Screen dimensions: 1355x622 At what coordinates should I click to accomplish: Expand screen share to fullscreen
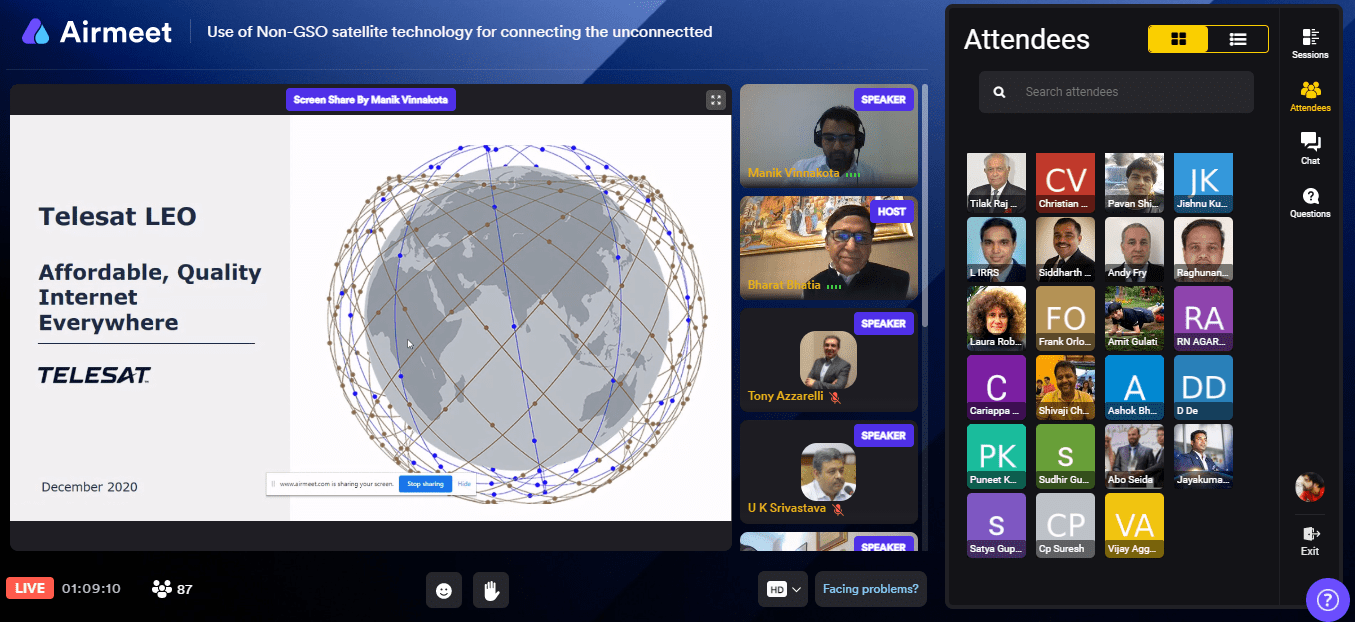[715, 100]
